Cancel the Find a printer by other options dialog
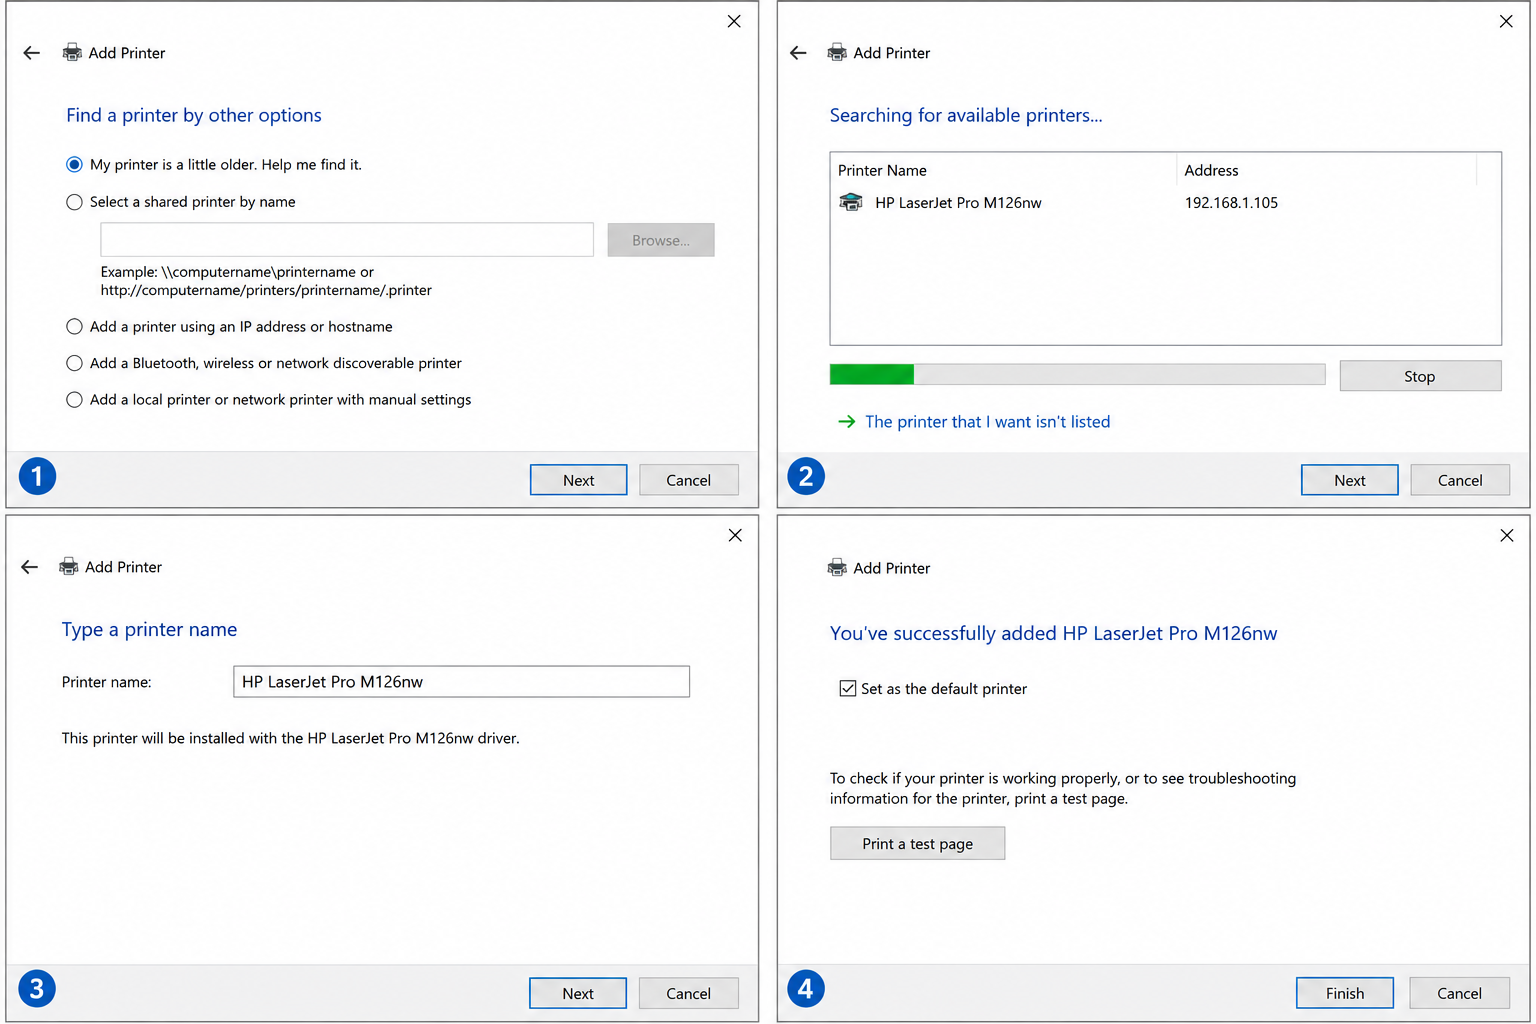Screen dimensions: 1536x1024 tap(689, 480)
